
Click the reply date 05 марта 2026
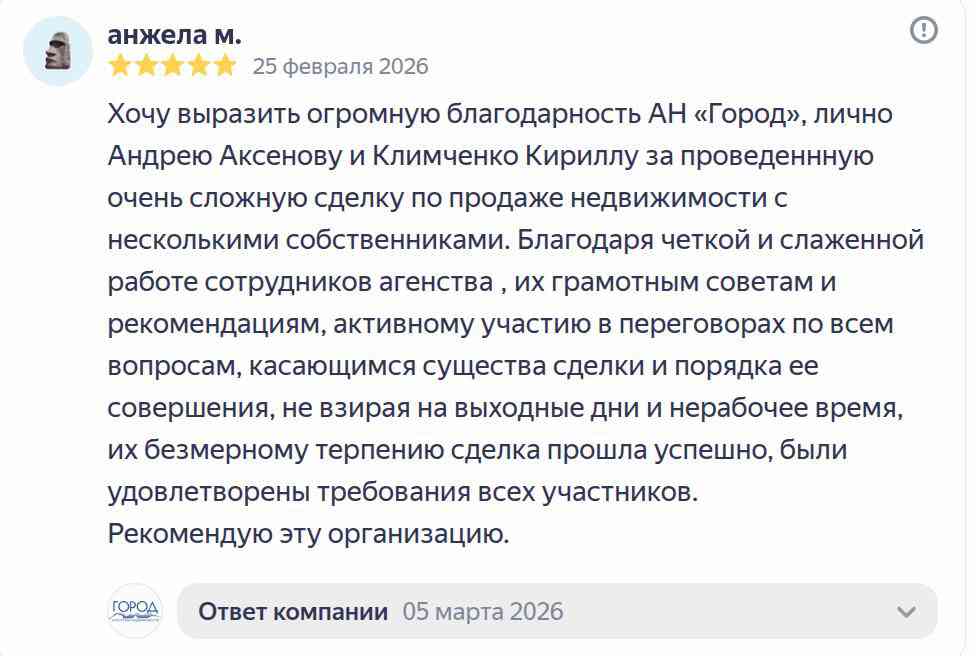(483, 610)
